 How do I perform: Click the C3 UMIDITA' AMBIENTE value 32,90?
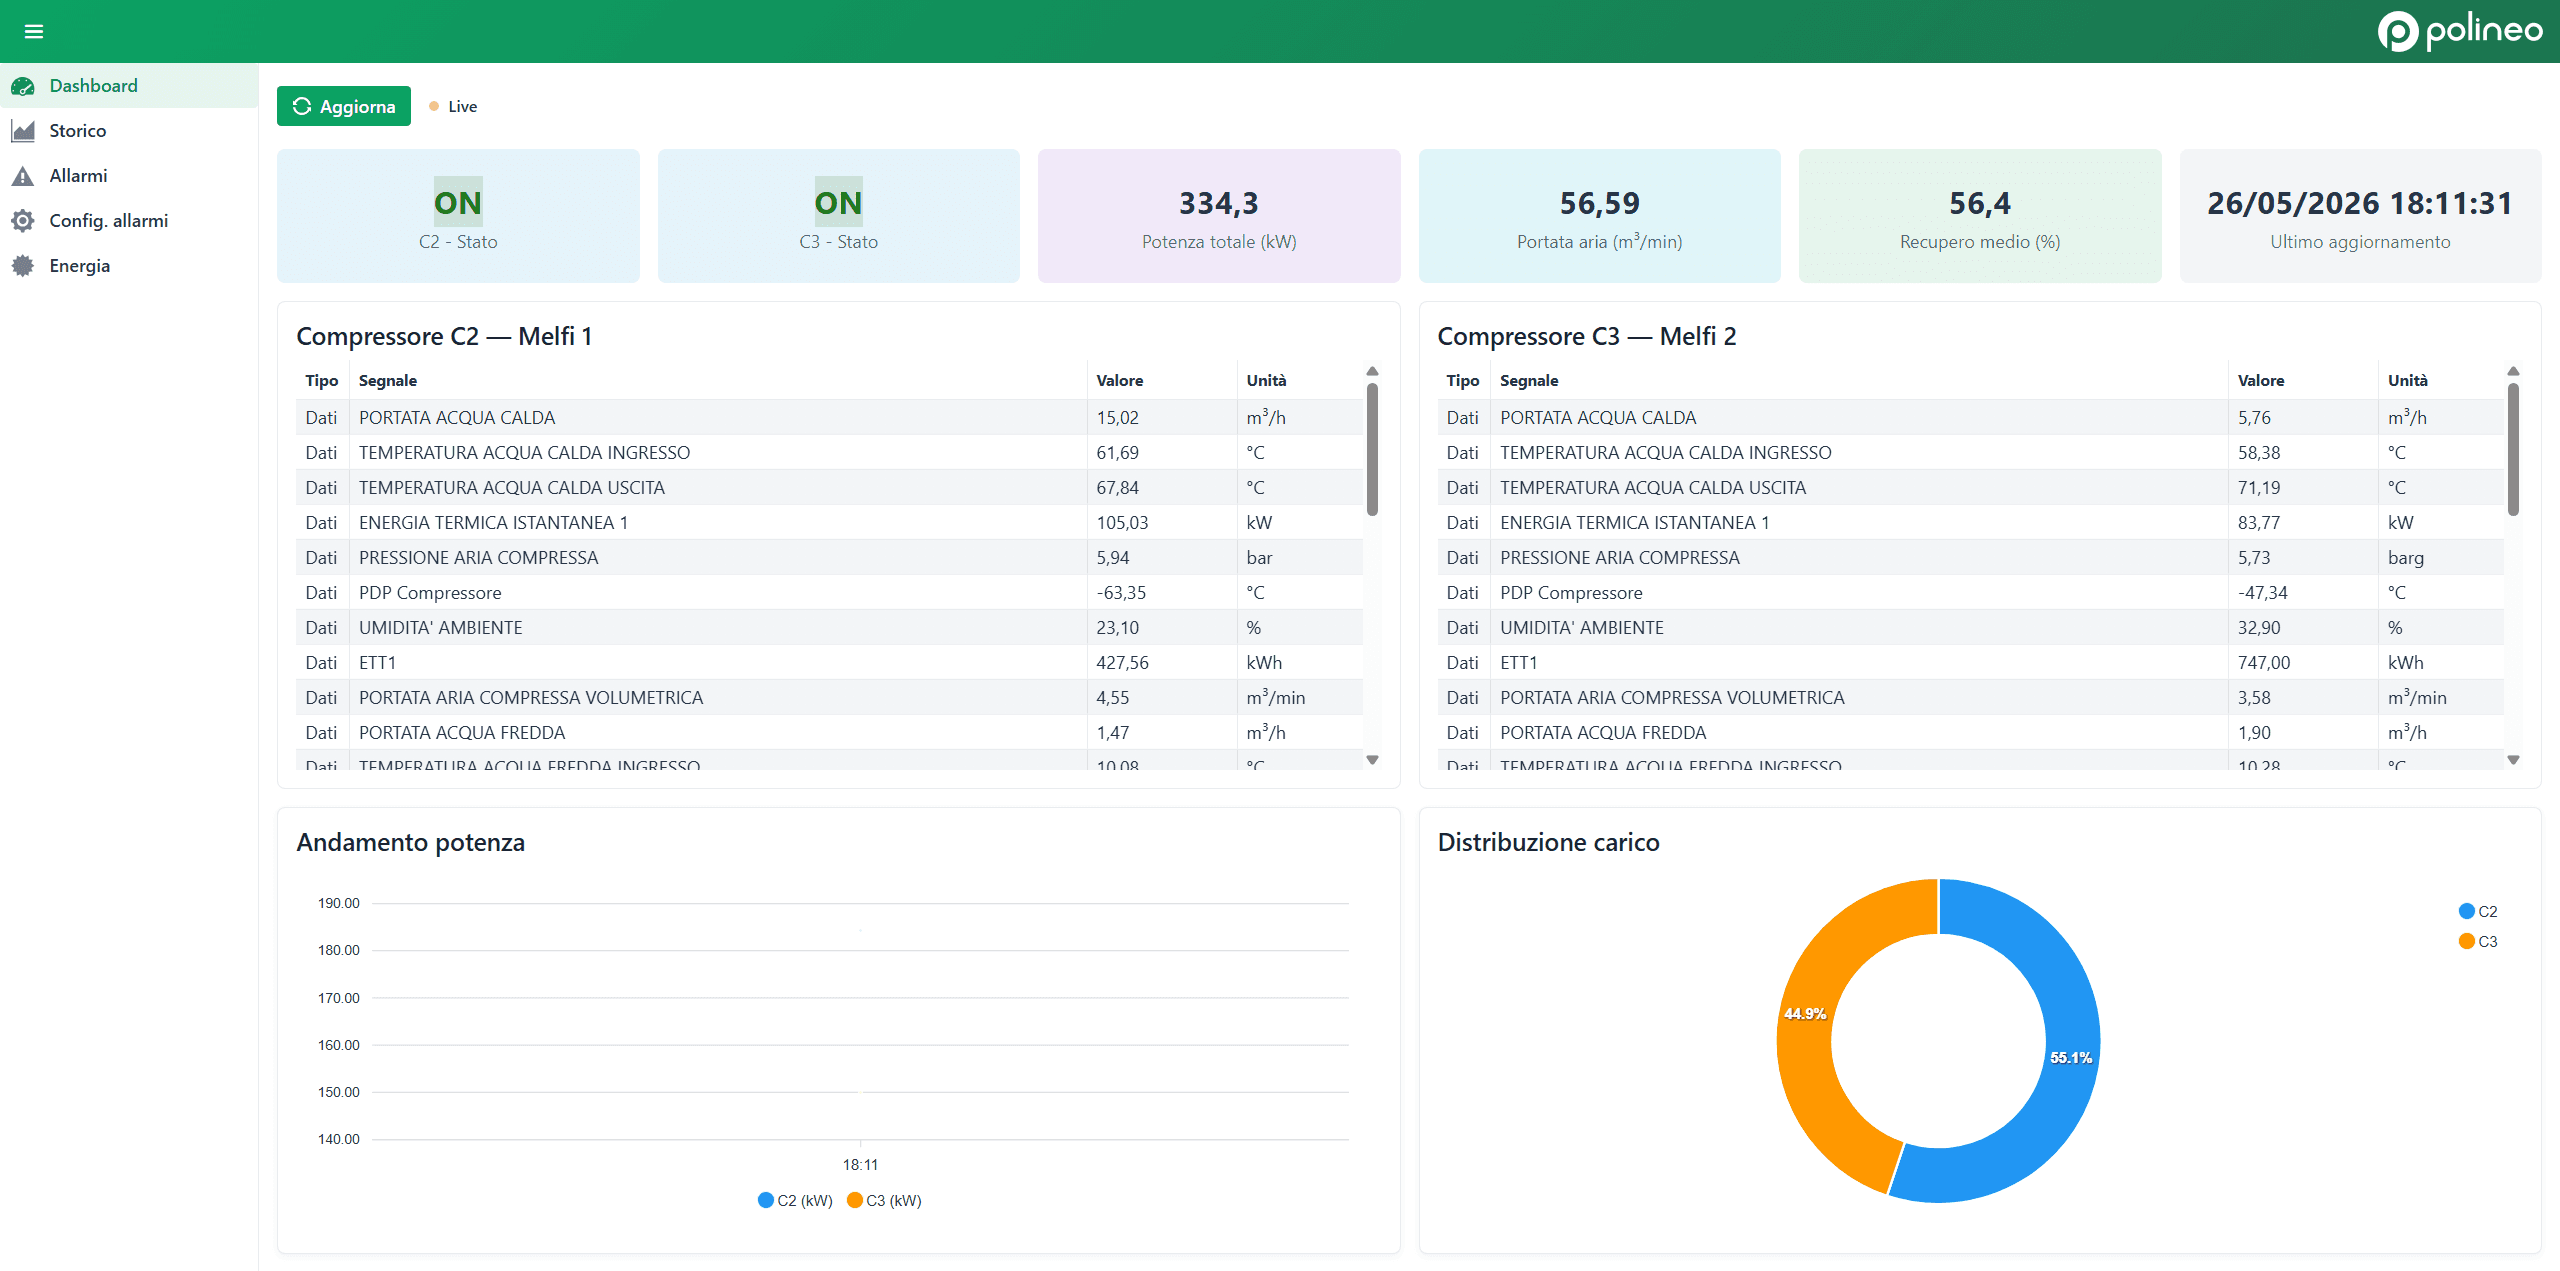2260,628
